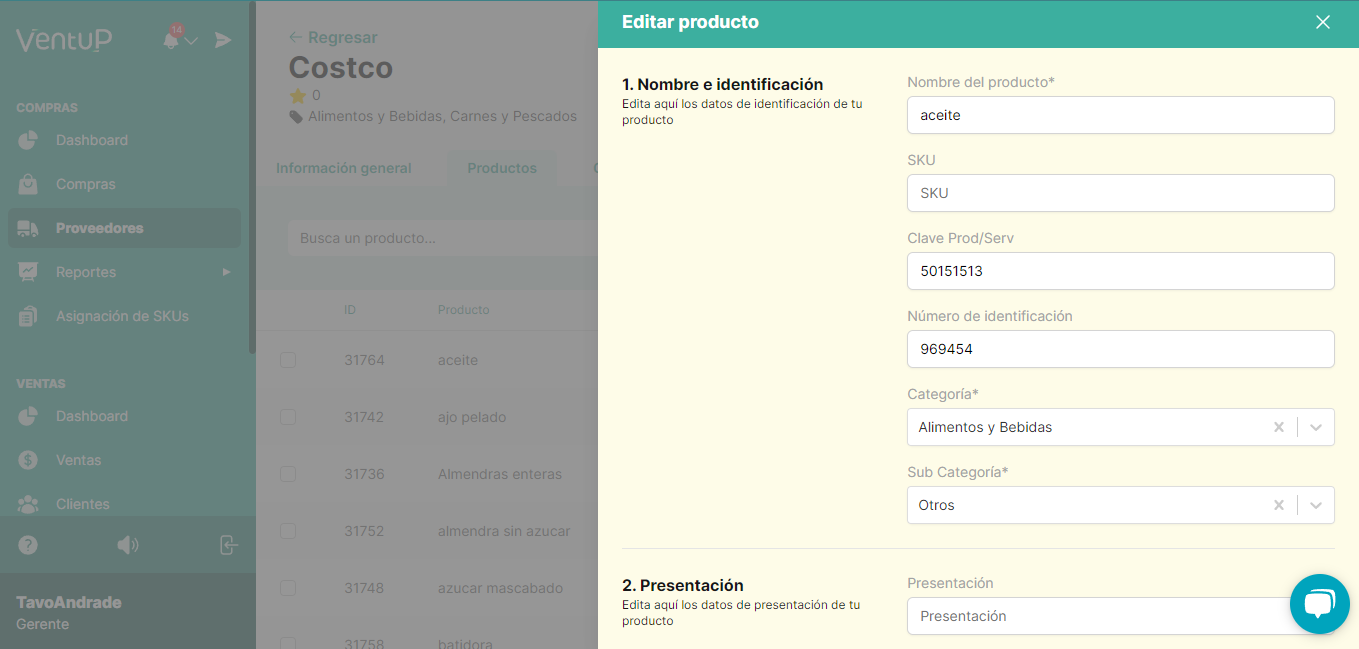Check the checkbox next to aceite
The height and width of the screenshot is (649, 1359).
[288, 360]
